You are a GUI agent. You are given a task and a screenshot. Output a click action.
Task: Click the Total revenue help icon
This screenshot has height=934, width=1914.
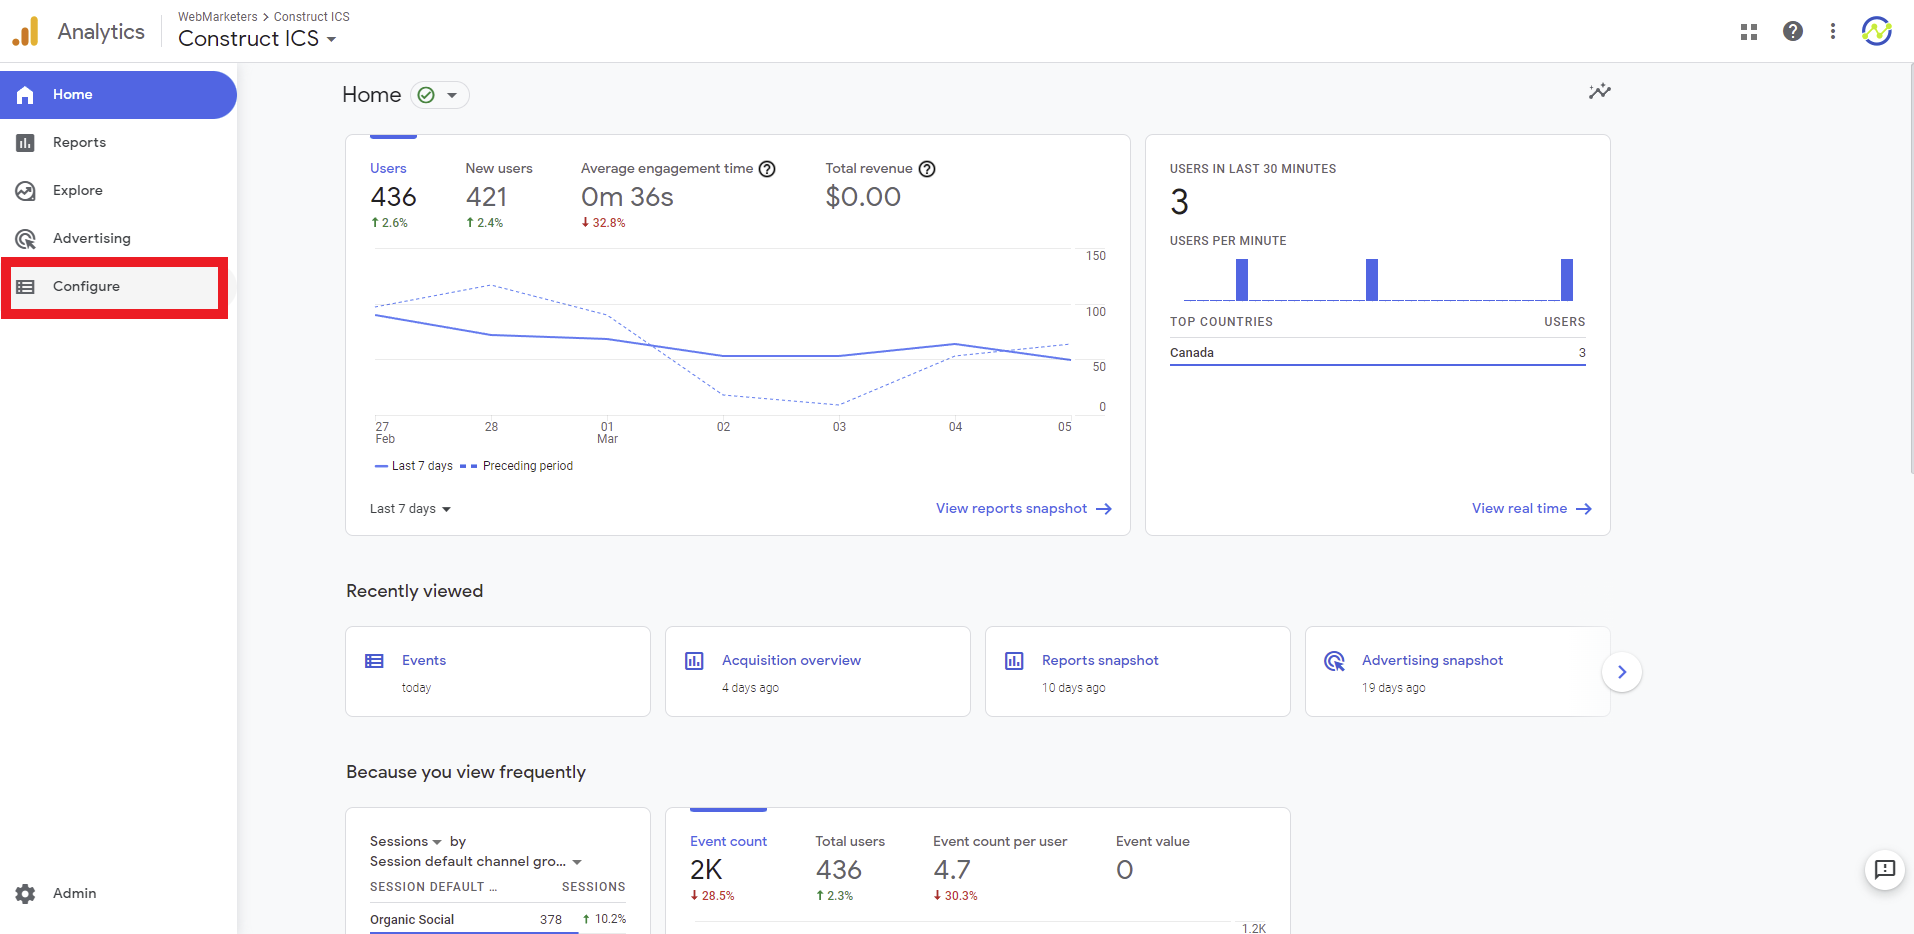click(927, 169)
